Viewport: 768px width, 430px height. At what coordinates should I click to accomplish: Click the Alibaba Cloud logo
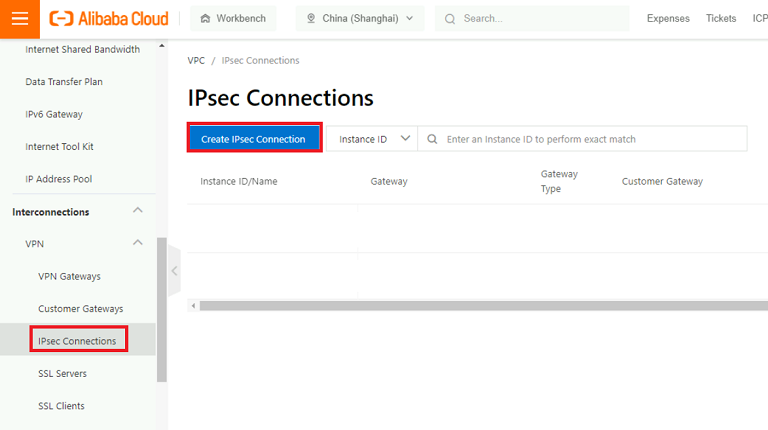pyautogui.click(x=109, y=18)
